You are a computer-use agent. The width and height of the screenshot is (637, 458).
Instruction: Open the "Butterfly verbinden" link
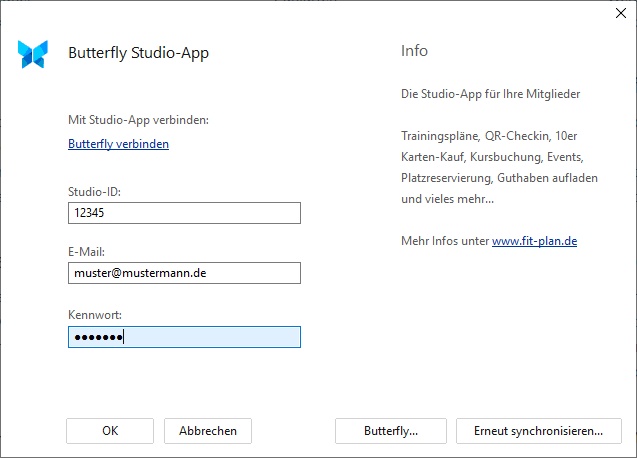pos(118,144)
